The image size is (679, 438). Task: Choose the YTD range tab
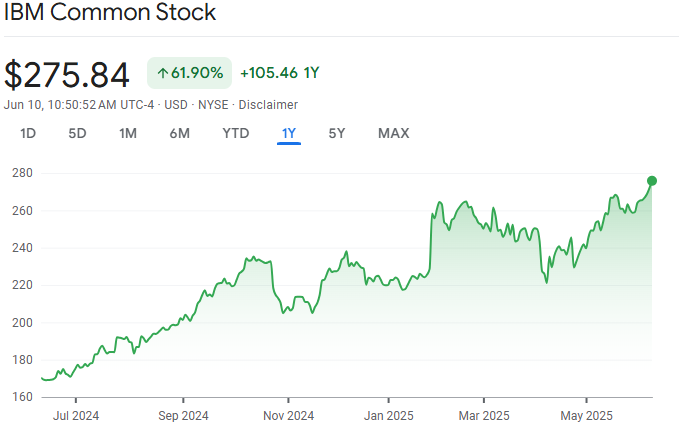(x=236, y=133)
